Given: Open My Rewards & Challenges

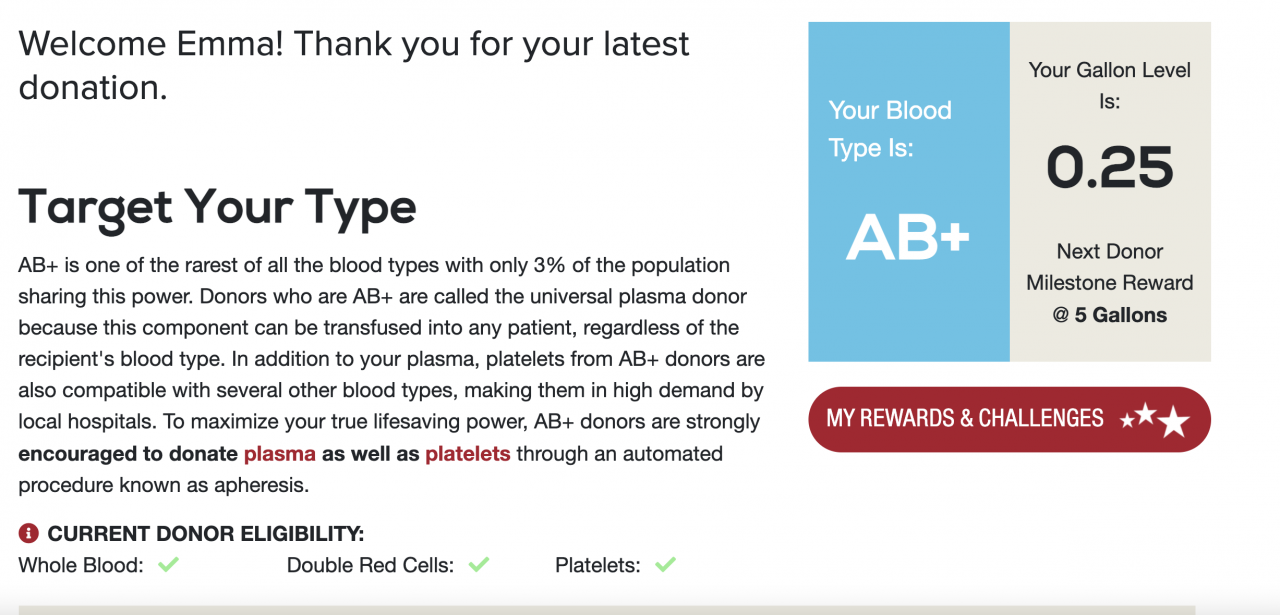Looking at the screenshot, I should coord(965,419).
